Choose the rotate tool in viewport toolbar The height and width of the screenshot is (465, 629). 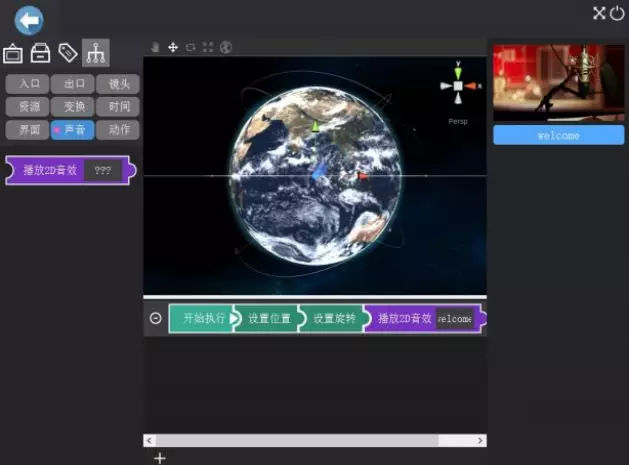coord(190,47)
